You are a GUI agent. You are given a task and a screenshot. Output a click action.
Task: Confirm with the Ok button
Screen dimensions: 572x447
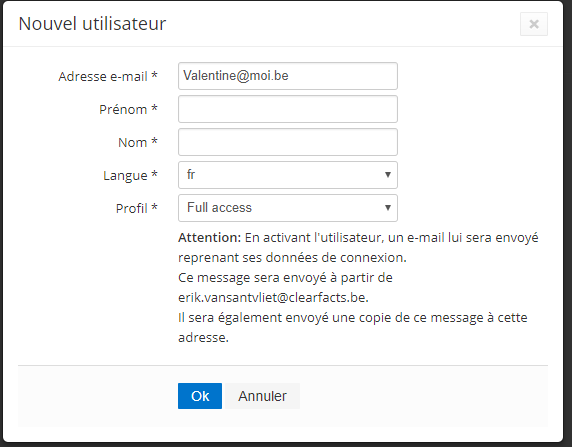200,396
